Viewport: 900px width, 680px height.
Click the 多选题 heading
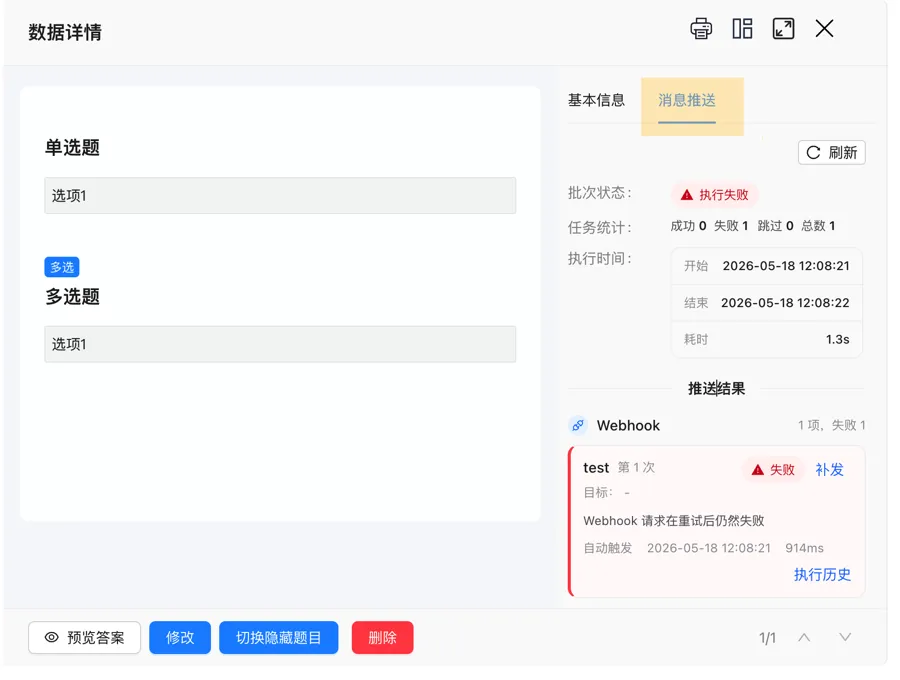click(x=72, y=297)
